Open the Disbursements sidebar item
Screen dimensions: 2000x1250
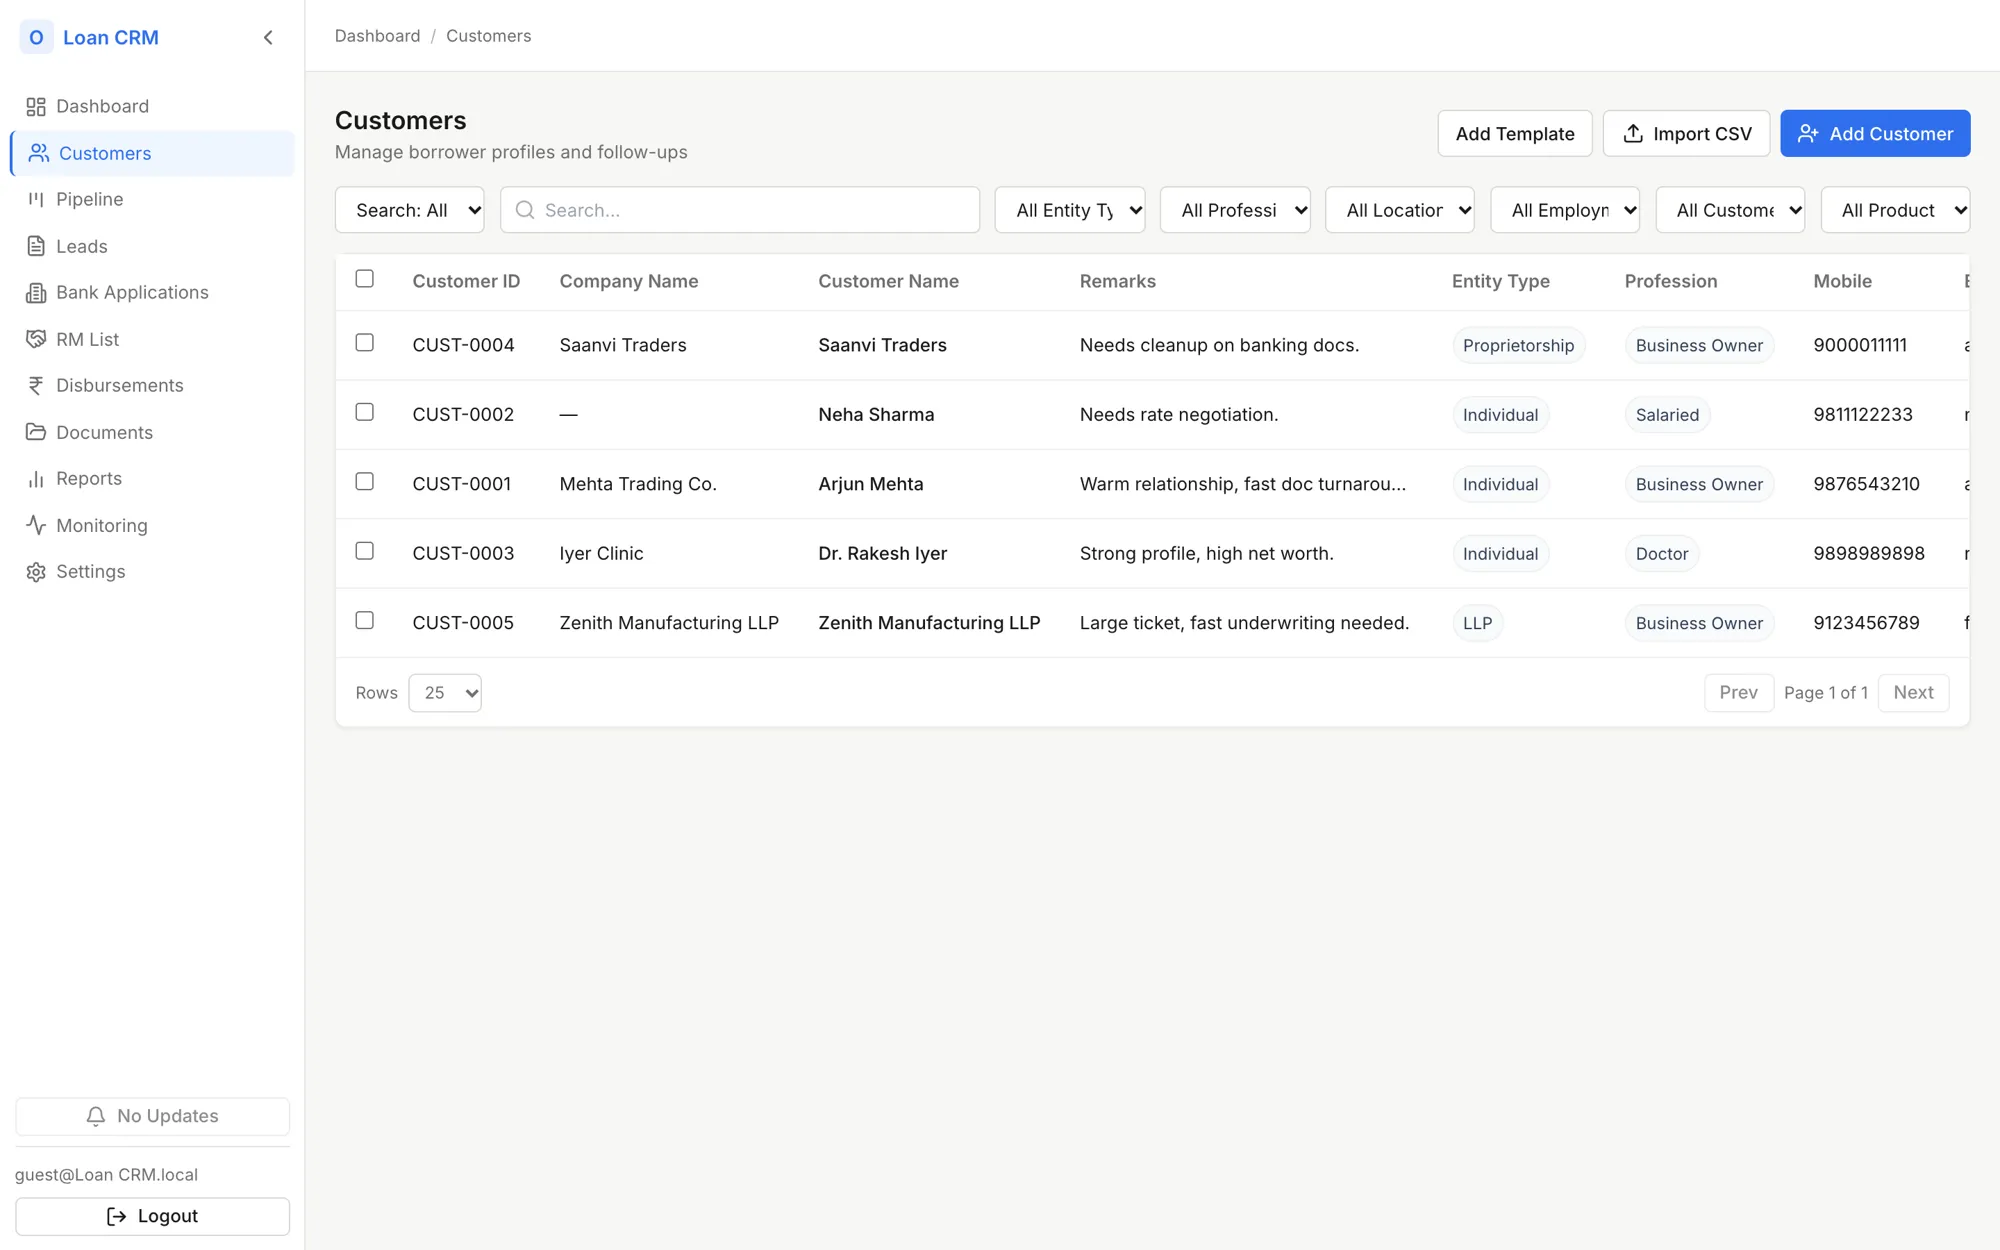click(152, 385)
